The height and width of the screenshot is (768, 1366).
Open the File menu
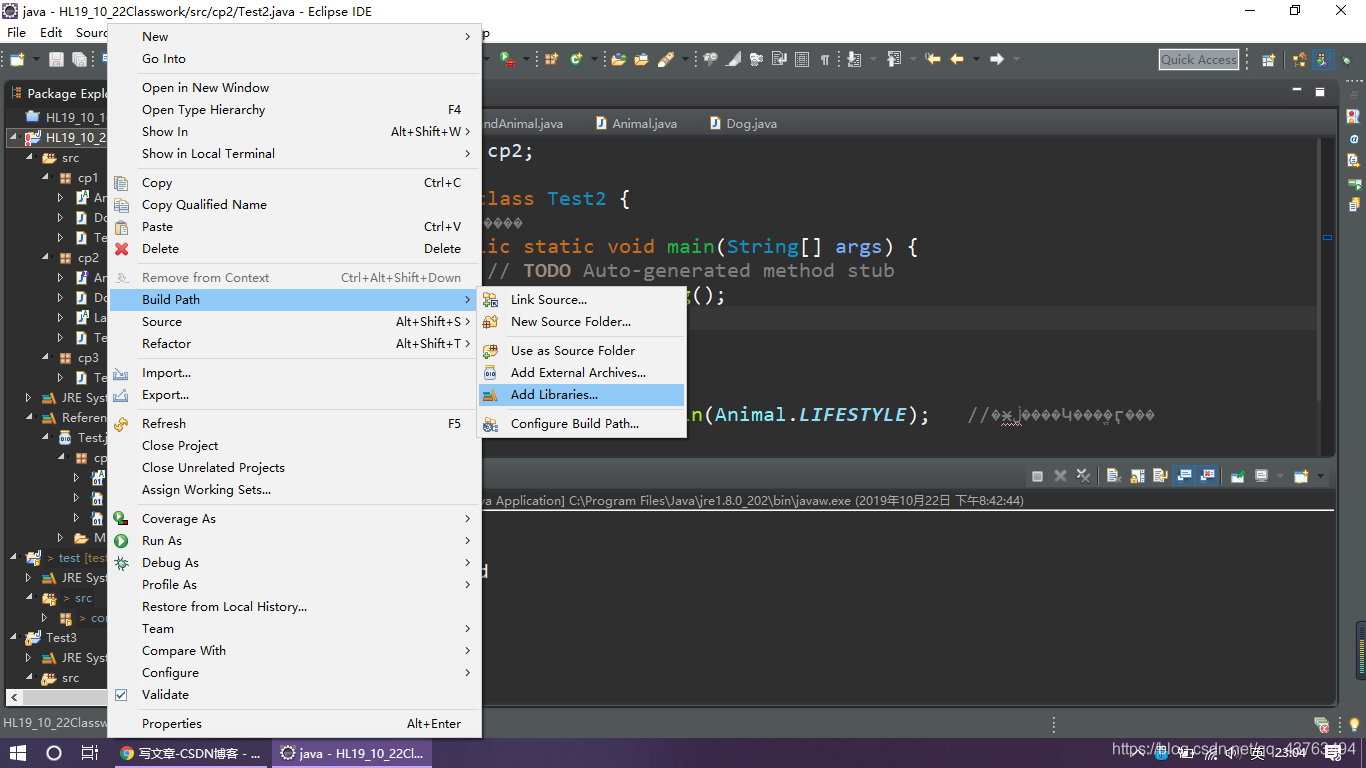(16, 33)
